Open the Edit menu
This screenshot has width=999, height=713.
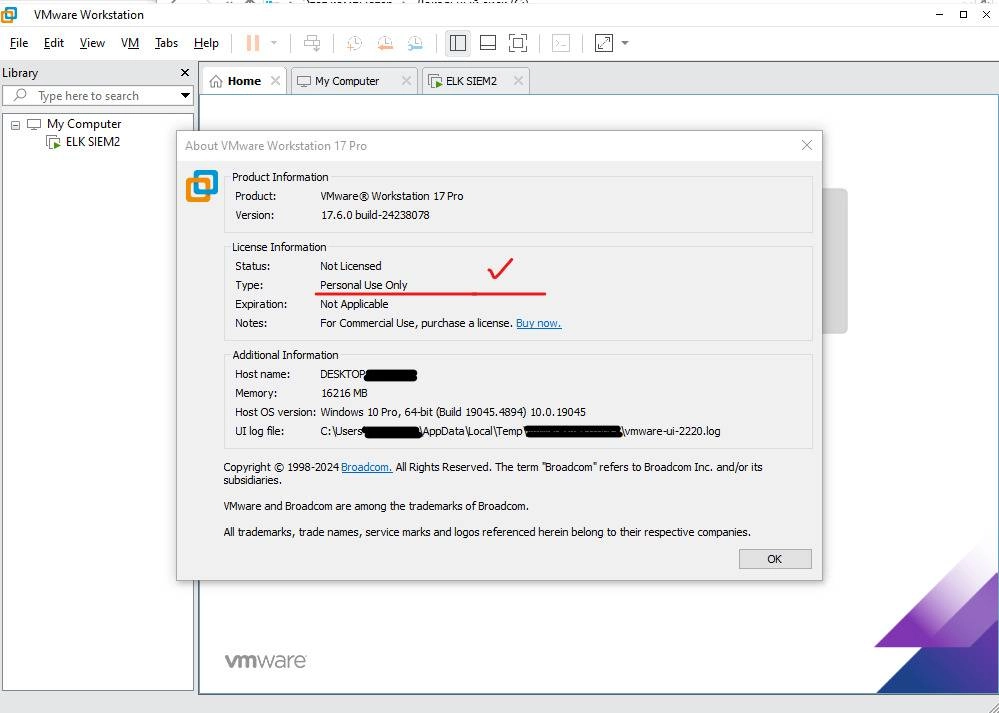pos(54,43)
